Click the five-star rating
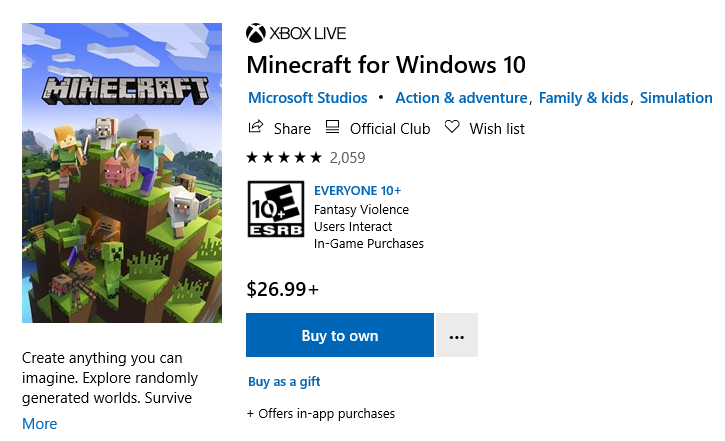The height and width of the screenshot is (441, 725). pos(284,157)
